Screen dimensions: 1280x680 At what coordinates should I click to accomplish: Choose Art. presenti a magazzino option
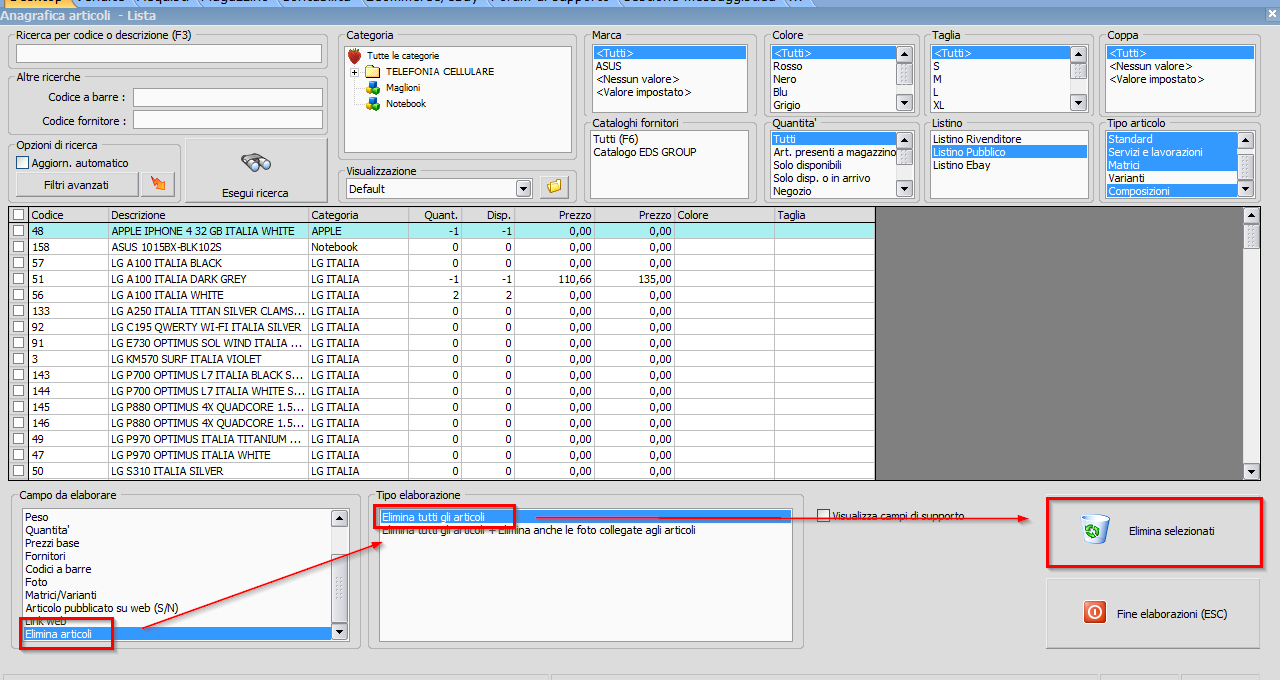[834, 152]
